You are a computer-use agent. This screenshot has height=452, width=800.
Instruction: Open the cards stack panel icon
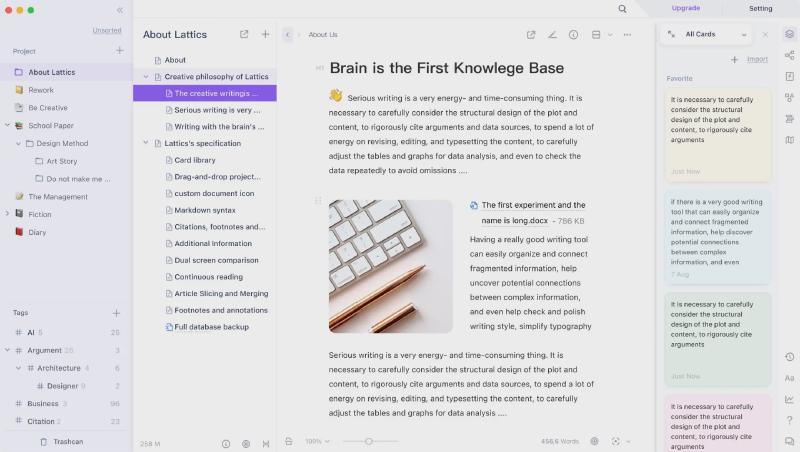[x=789, y=34]
